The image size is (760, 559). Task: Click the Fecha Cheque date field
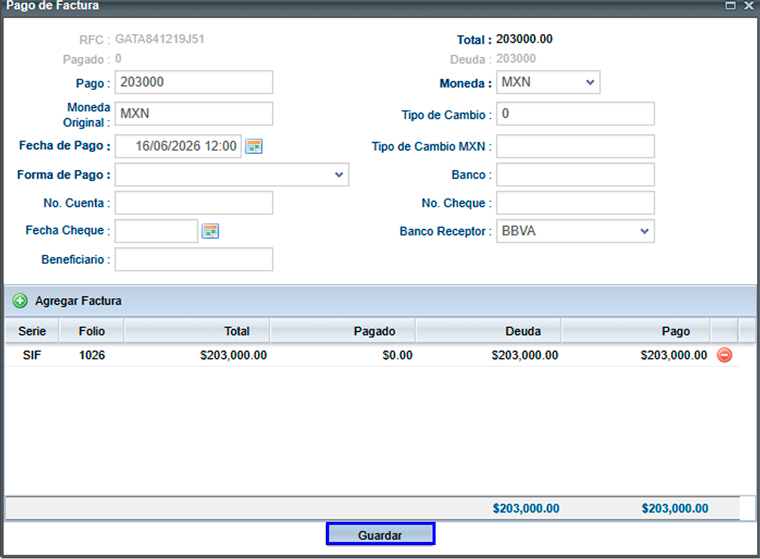coord(156,231)
